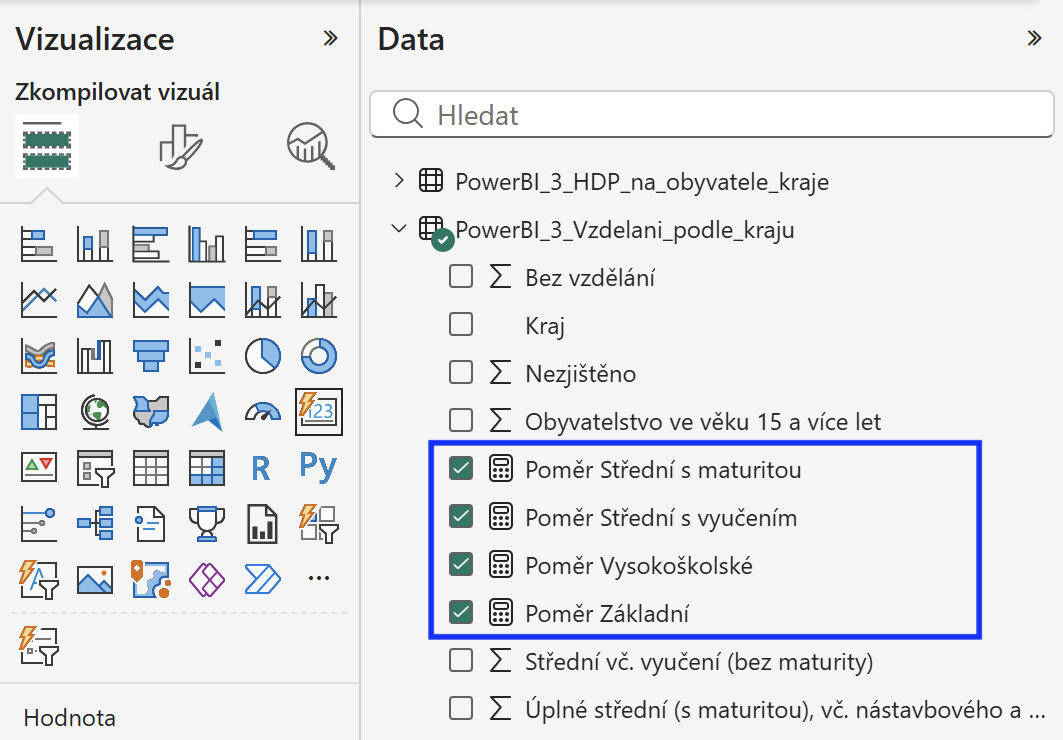The height and width of the screenshot is (740, 1063).
Task: Switch to the Build visual tab icon
Action: pos(47,146)
